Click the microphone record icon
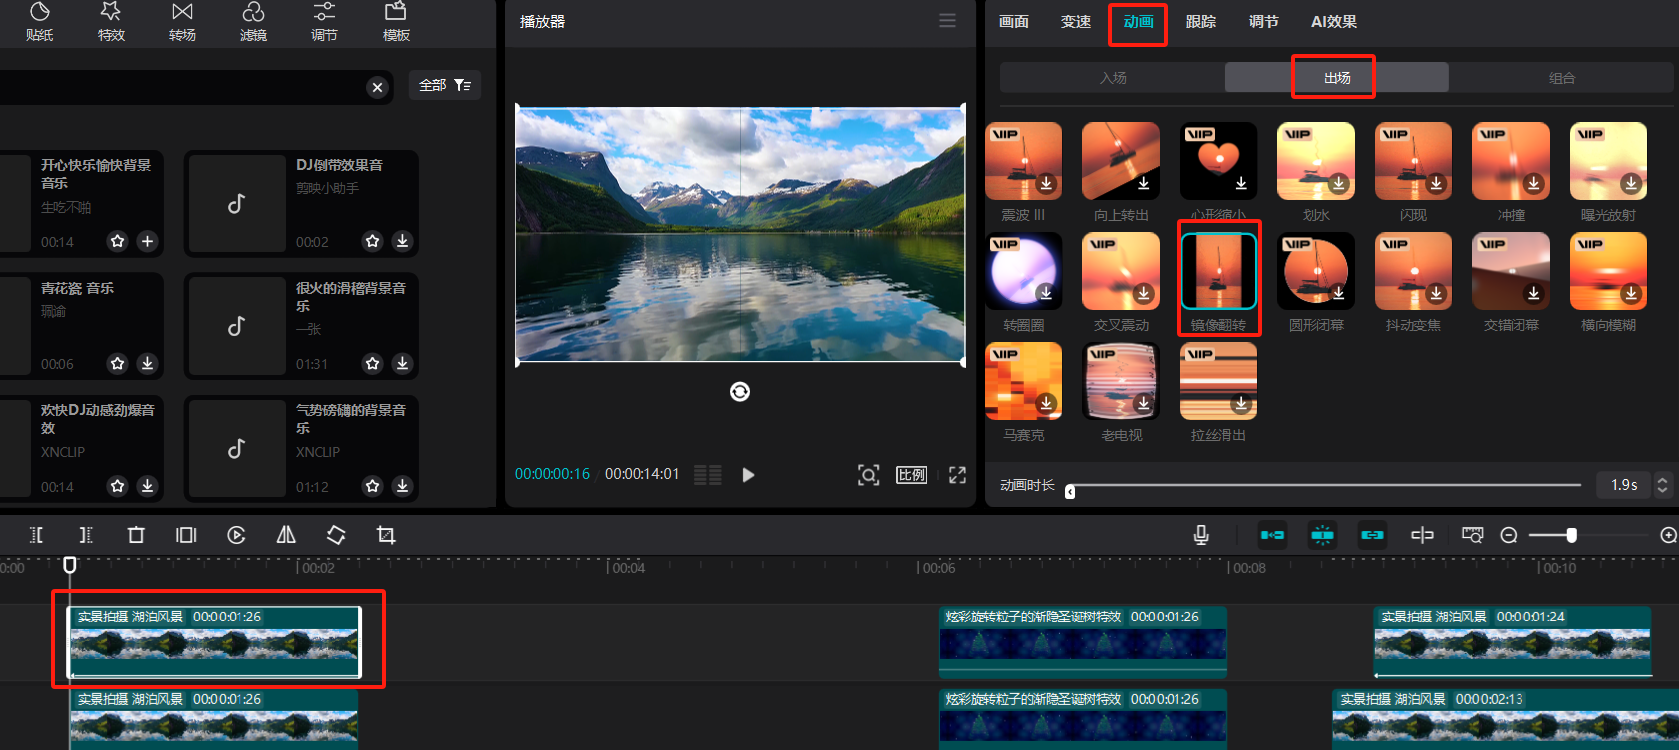 (1201, 535)
